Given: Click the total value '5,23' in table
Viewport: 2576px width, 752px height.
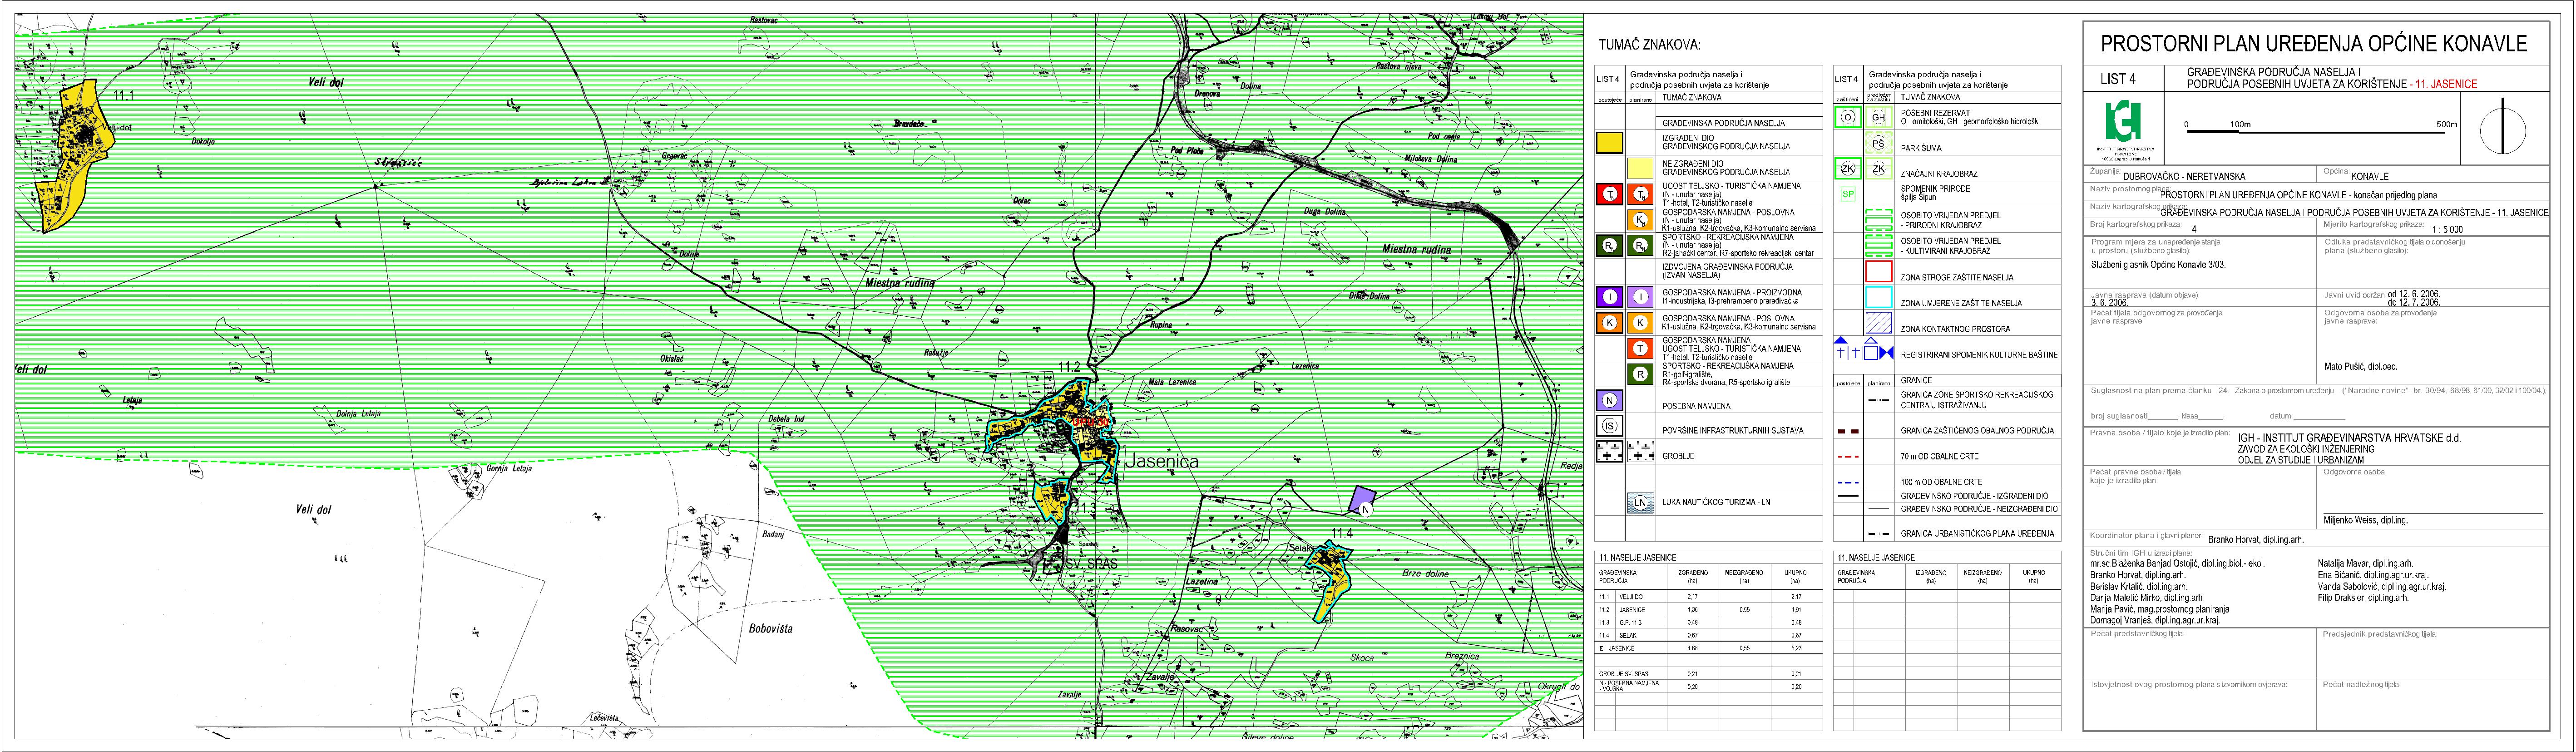Looking at the screenshot, I should [x=1796, y=649].
